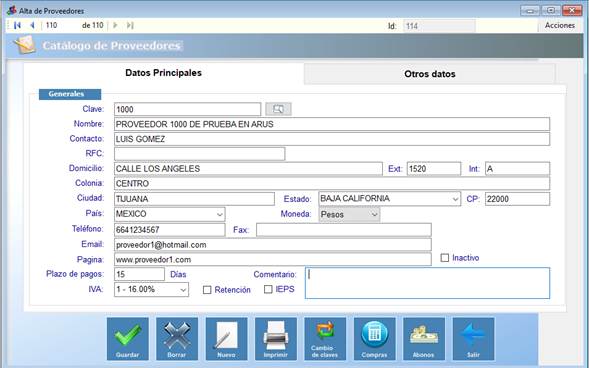Switch to Datos Principales tab
Image resolution: width=589 pixels, height=368 pixels.
pyautogui.click(x=163, y=73)
